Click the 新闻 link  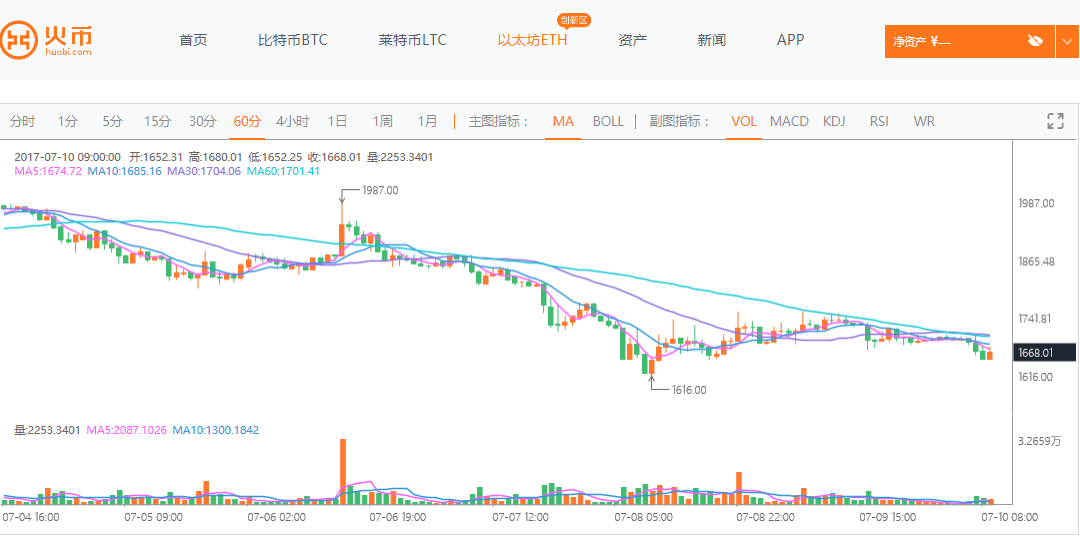(x=711, y=40)
